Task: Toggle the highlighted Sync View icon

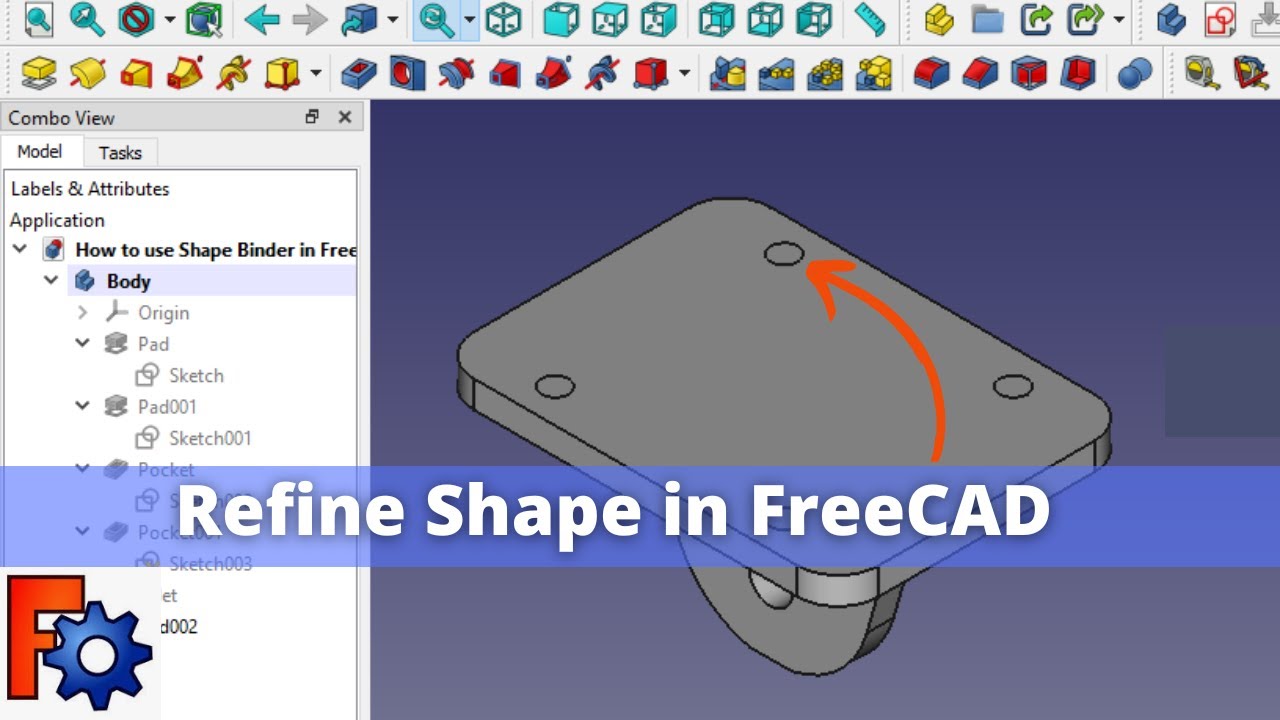Action: [437, 19]
